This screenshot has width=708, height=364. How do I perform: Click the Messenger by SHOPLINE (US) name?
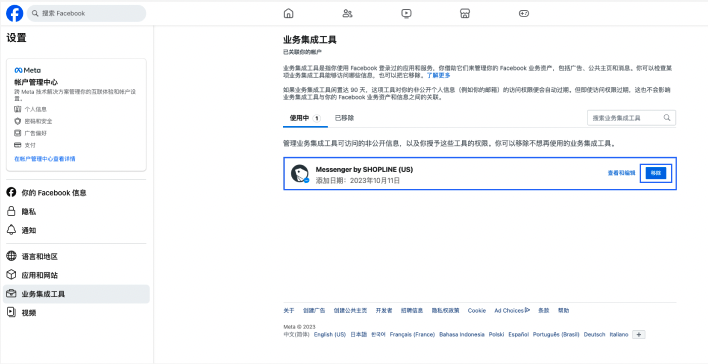[x=364, y=169]
